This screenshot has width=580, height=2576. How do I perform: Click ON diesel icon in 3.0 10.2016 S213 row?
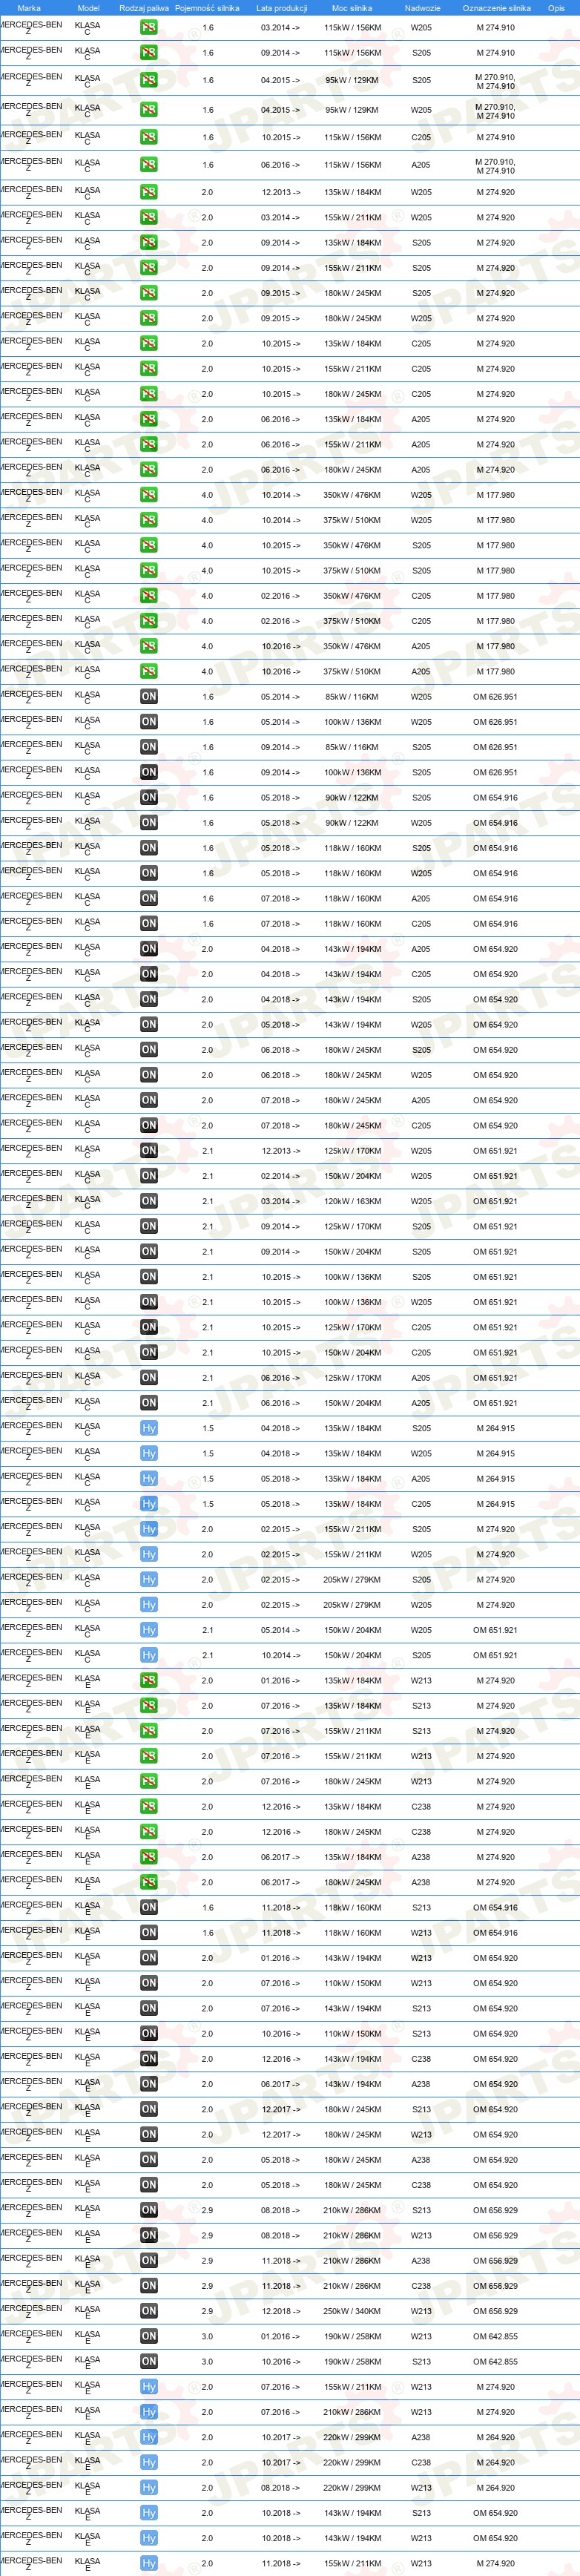pyautogui.click(x=148, y=2361)
